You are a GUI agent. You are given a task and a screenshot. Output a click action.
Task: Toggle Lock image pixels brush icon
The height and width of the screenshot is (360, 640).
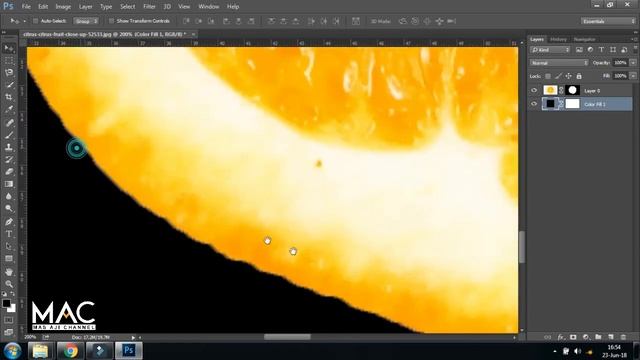click(x=558, y=76)
